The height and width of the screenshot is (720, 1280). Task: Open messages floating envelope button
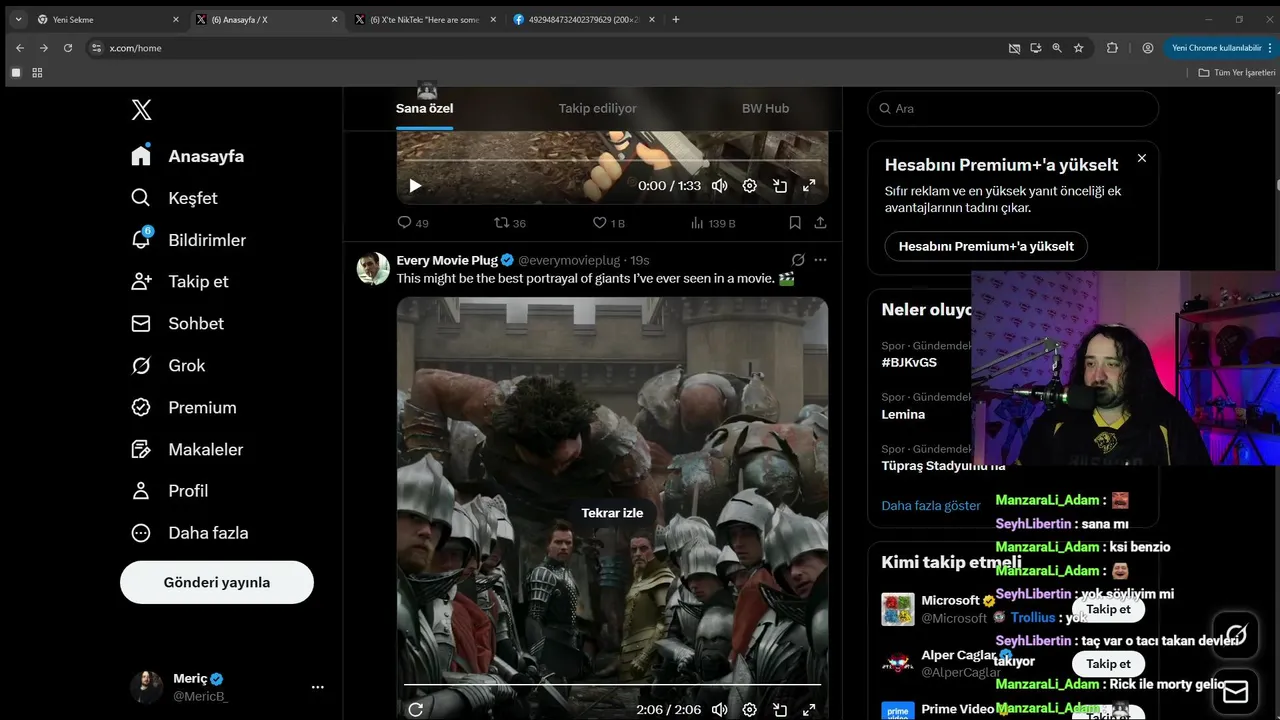pos(1236,692)
